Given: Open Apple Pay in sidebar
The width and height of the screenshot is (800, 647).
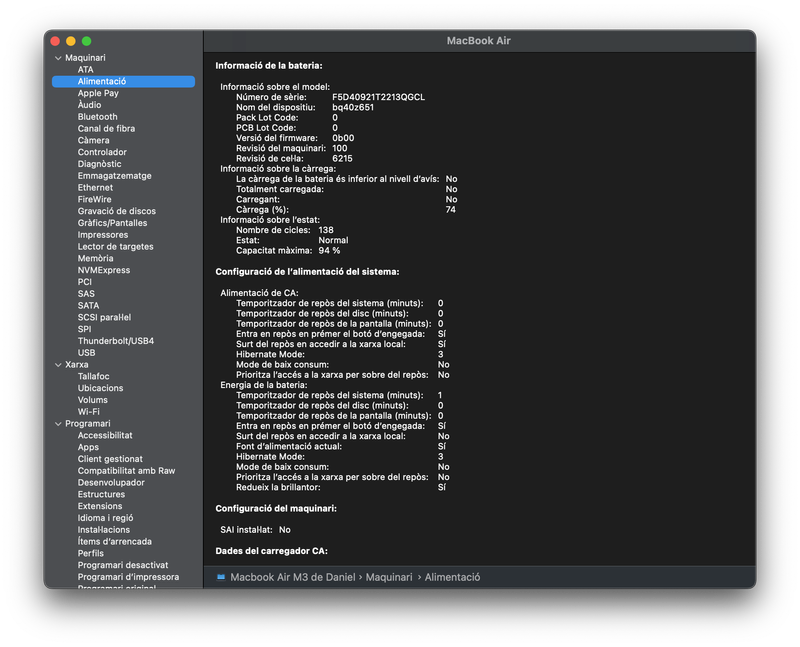Looking at the screenshot, I should pos(98,93).
